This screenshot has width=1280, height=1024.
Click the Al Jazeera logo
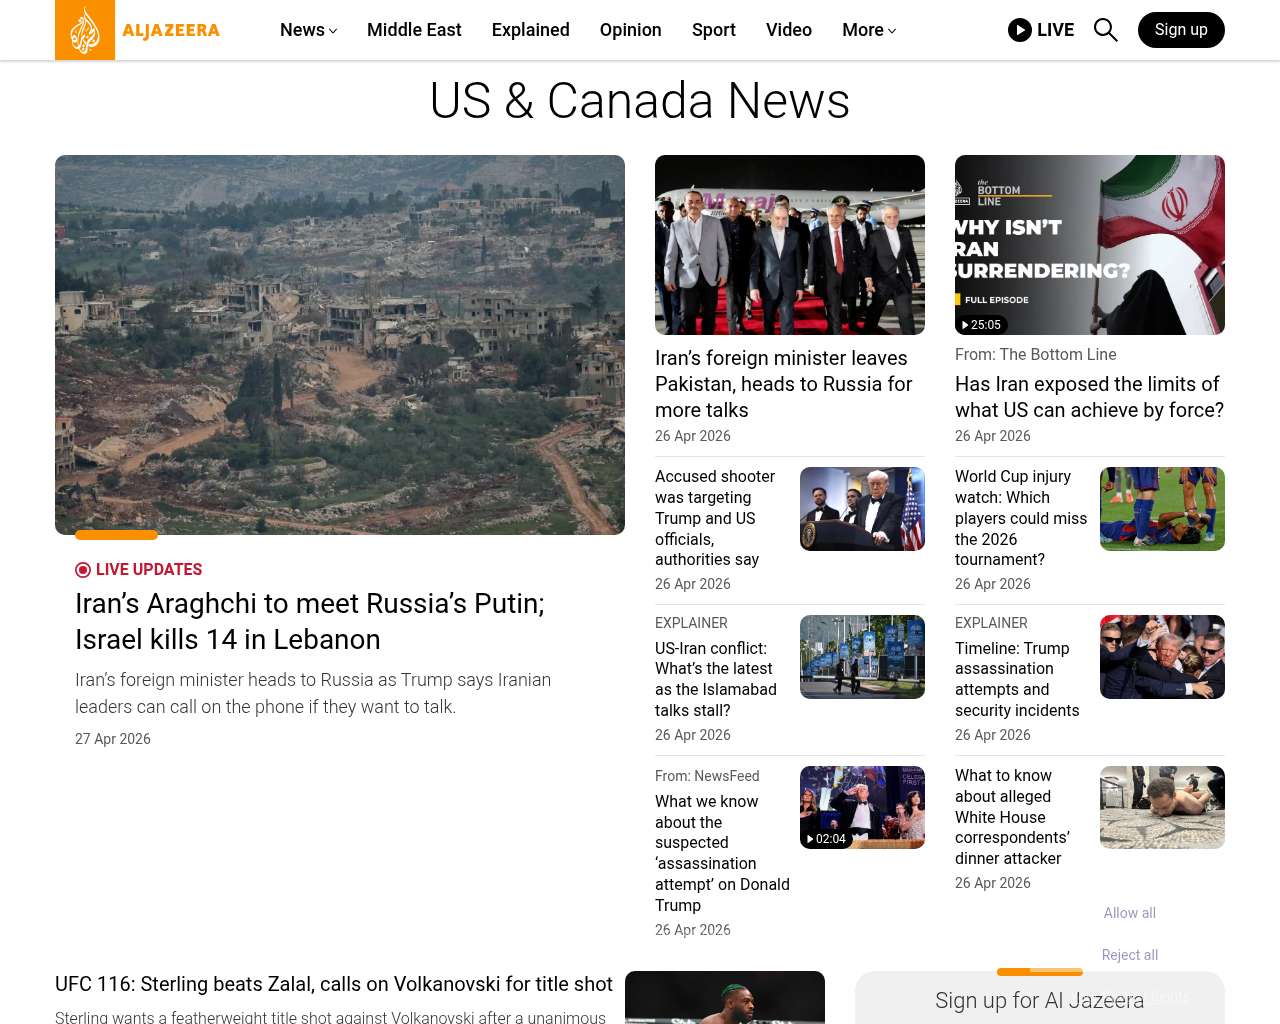click(138, 30)
